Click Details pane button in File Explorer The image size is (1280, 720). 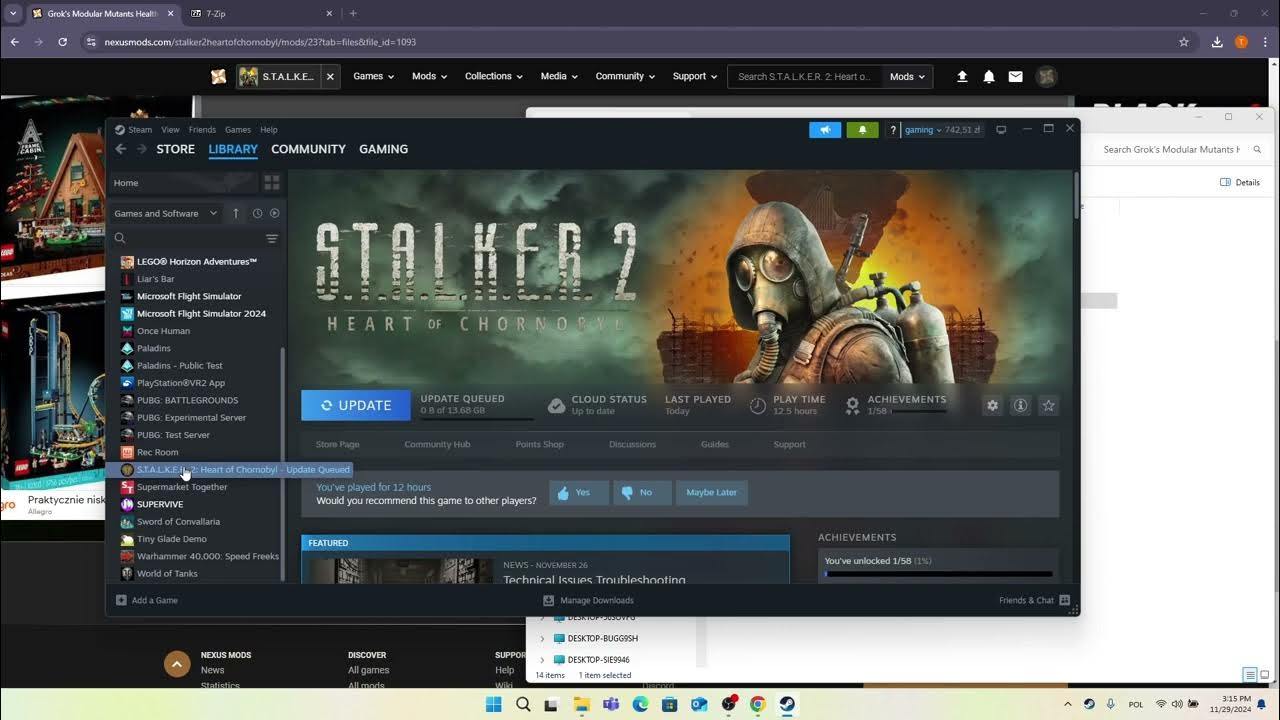pos(1240,182)
